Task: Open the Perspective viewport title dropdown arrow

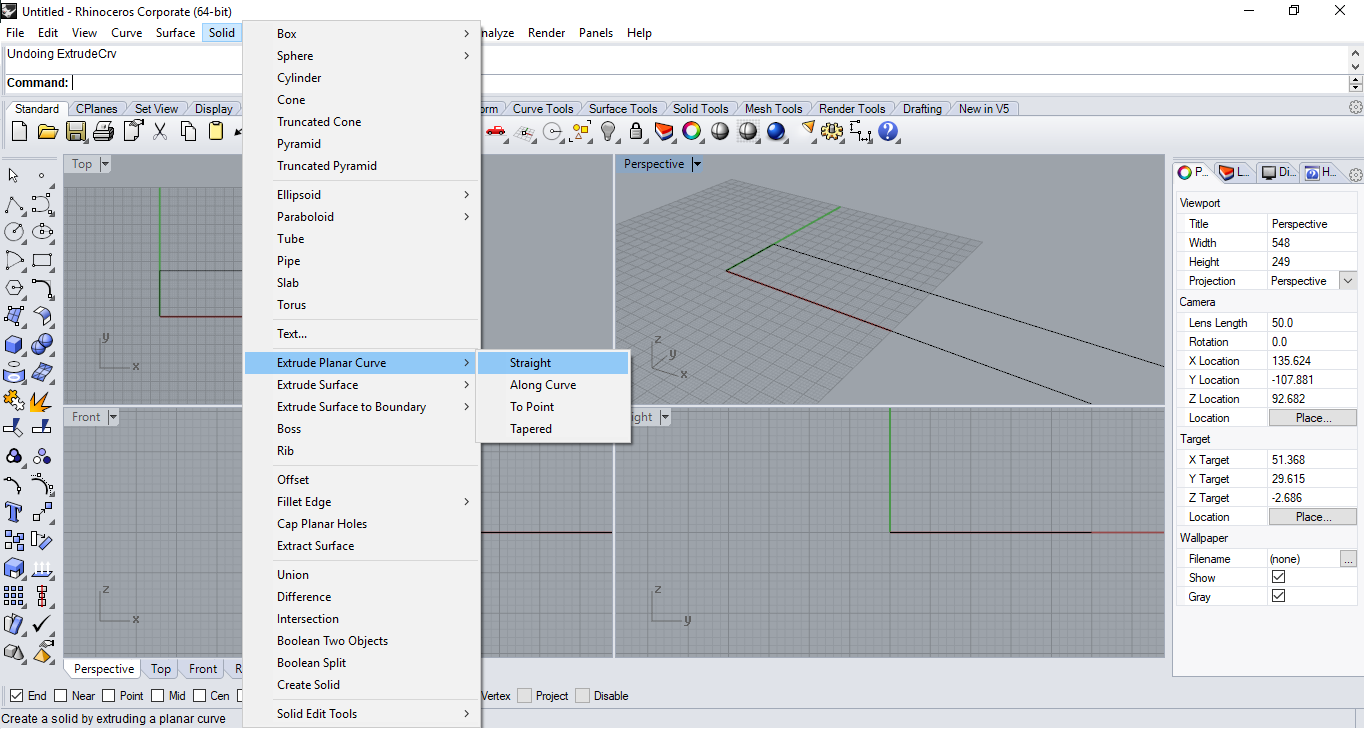Action: point(697,164)
